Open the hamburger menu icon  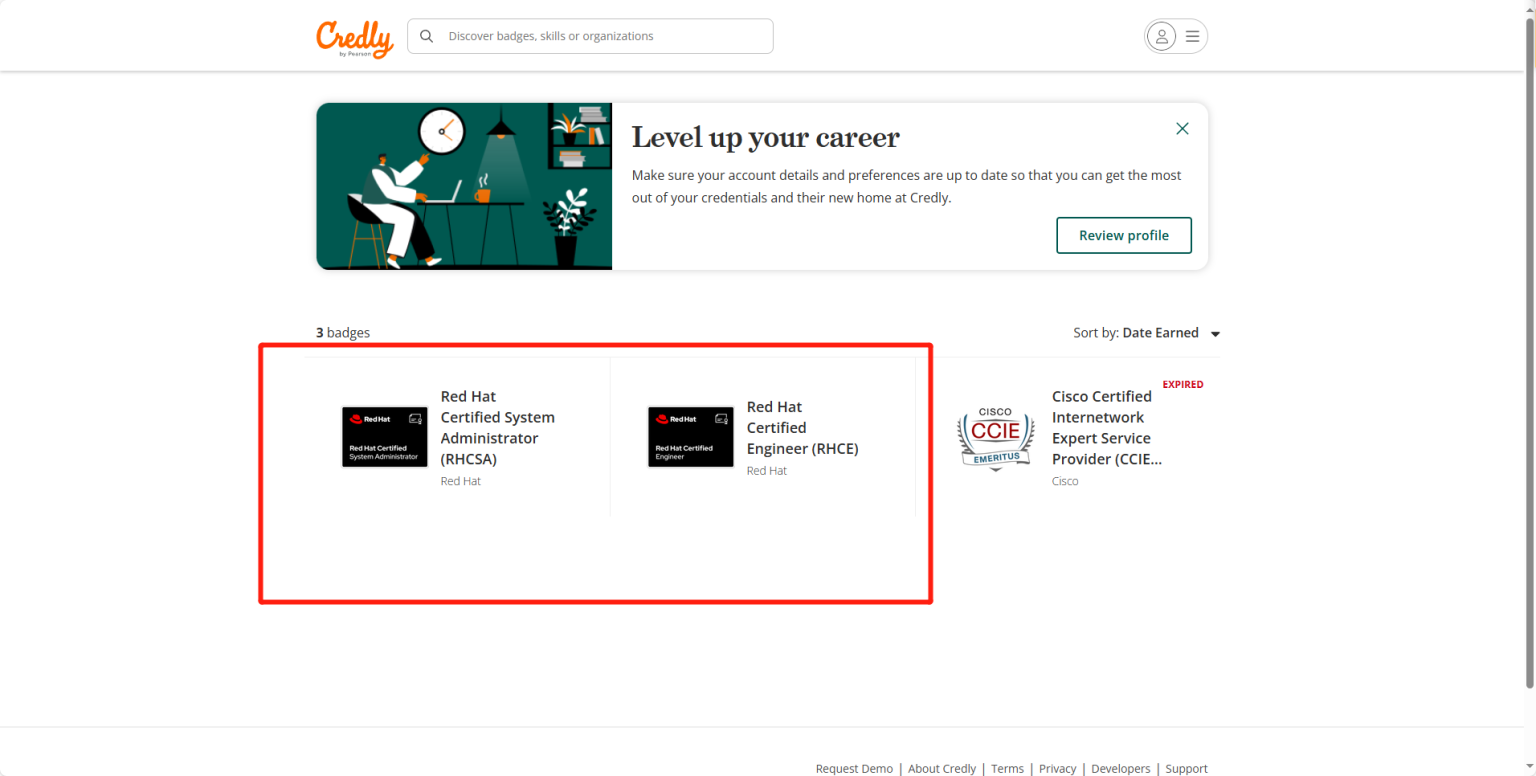pos(1192,36)
